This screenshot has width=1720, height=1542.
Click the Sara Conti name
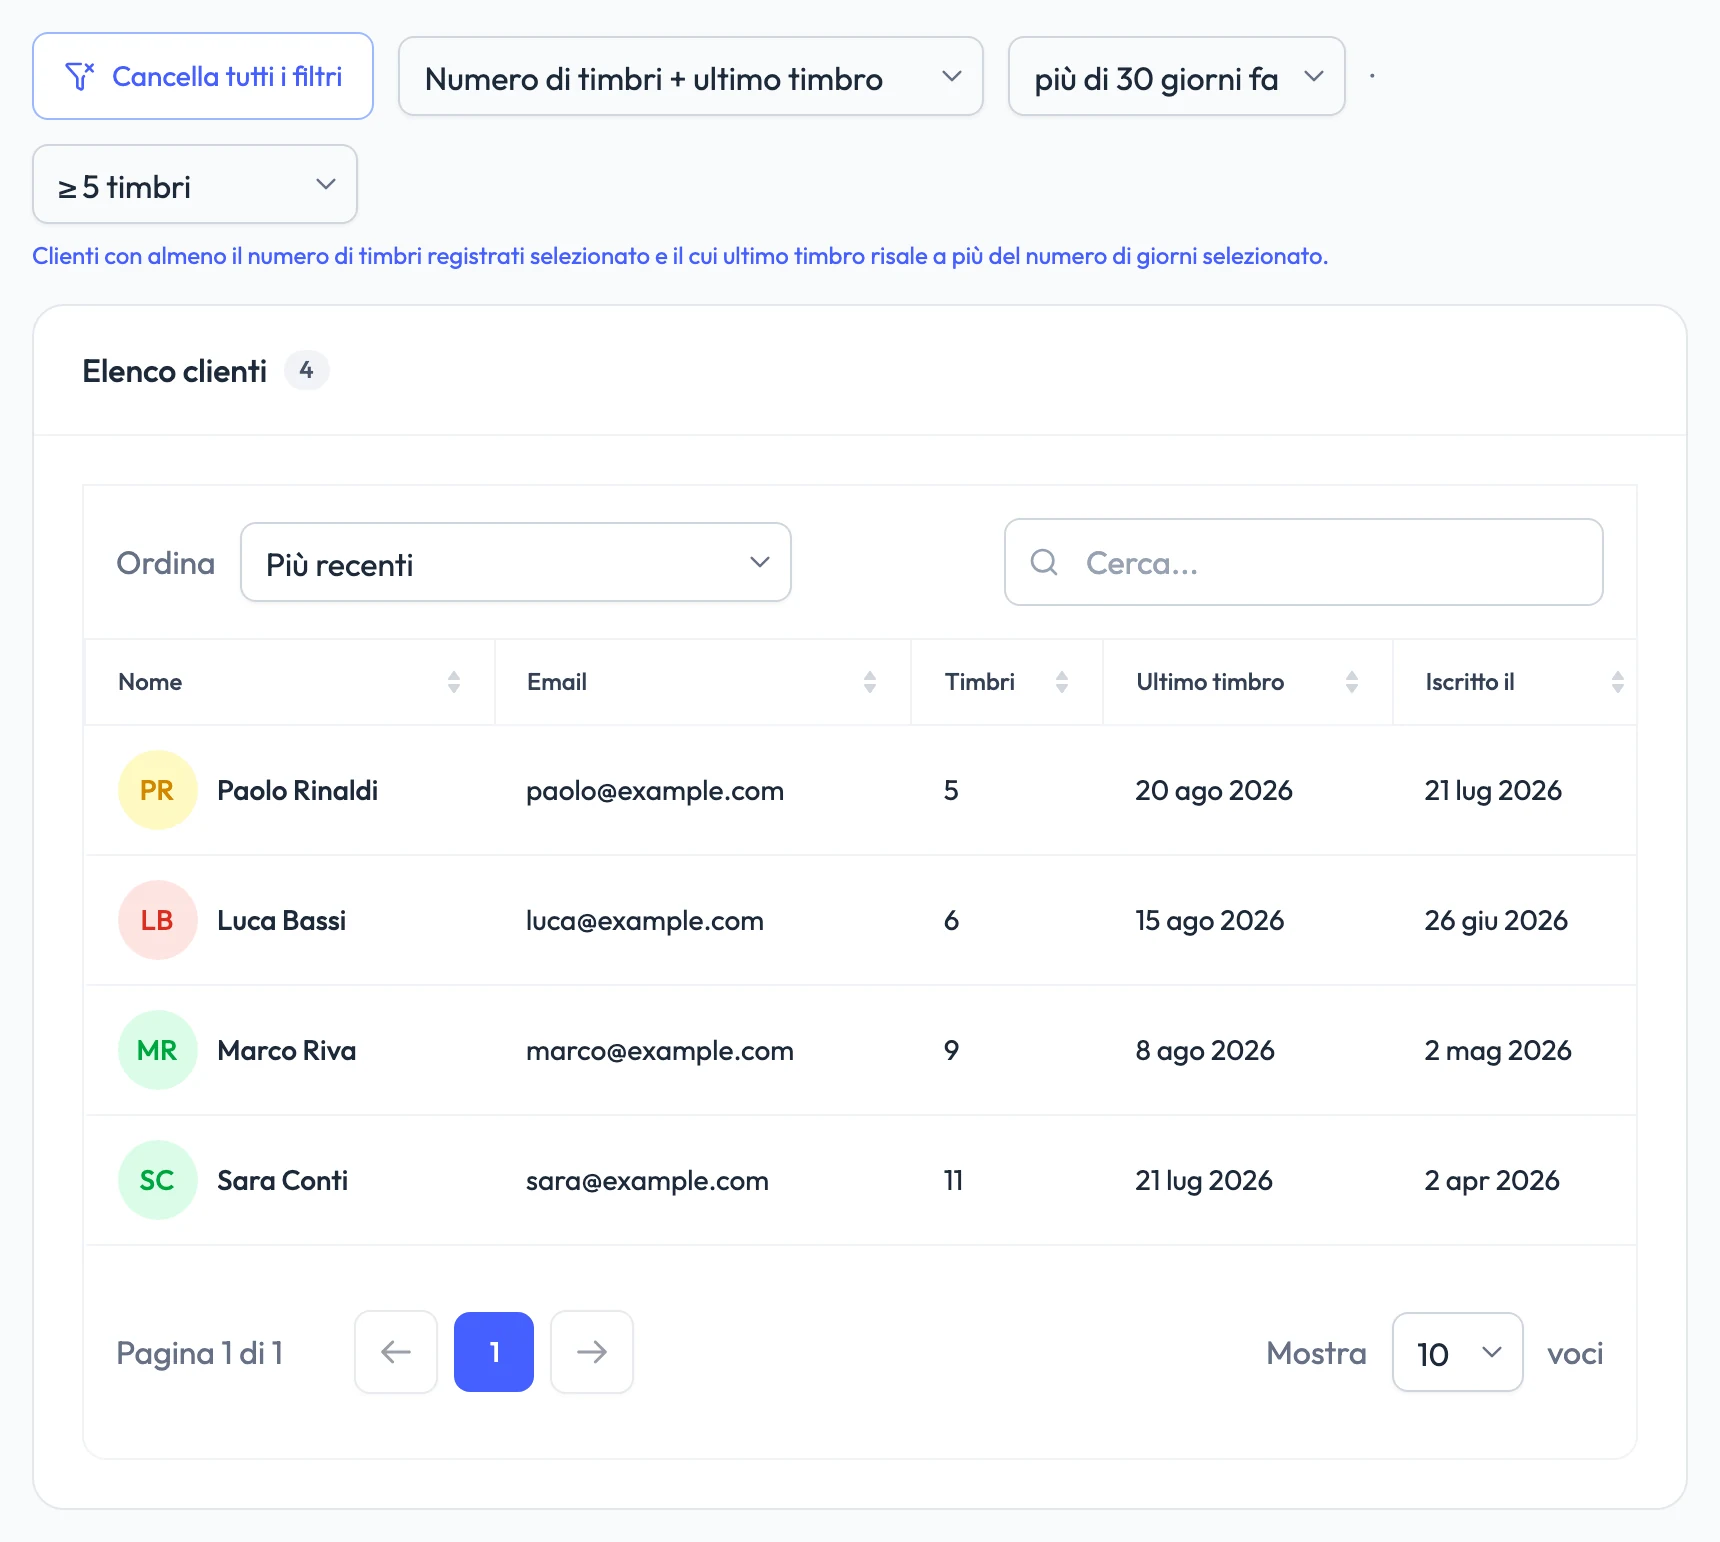(283, 1180)
